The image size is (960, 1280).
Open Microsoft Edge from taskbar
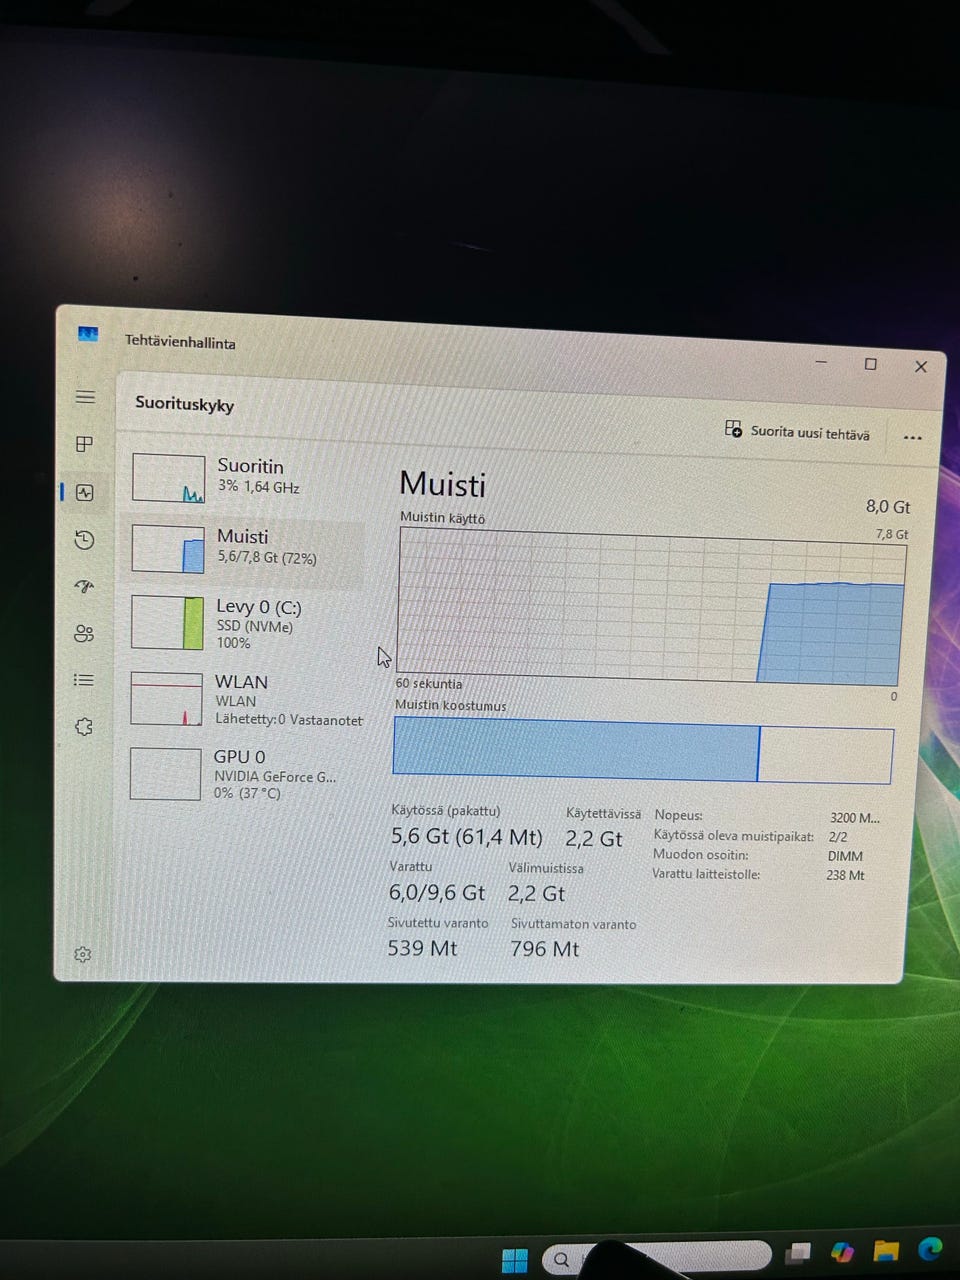coord(930,1248)
